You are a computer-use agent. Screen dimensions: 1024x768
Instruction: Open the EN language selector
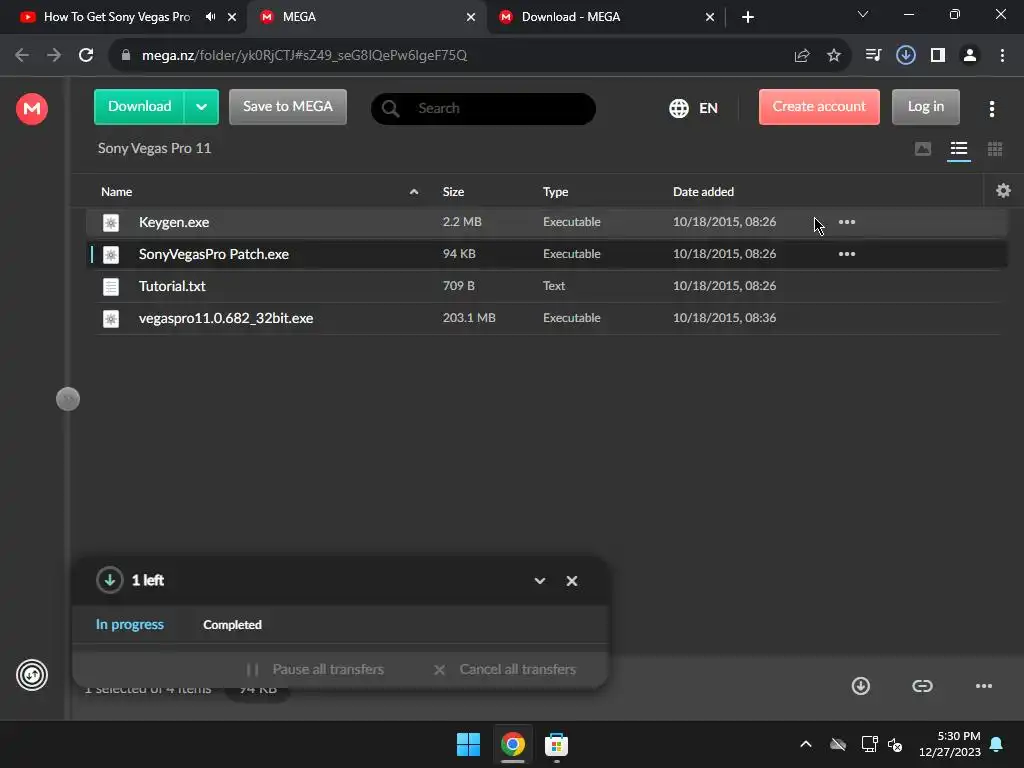coord(694,108)
